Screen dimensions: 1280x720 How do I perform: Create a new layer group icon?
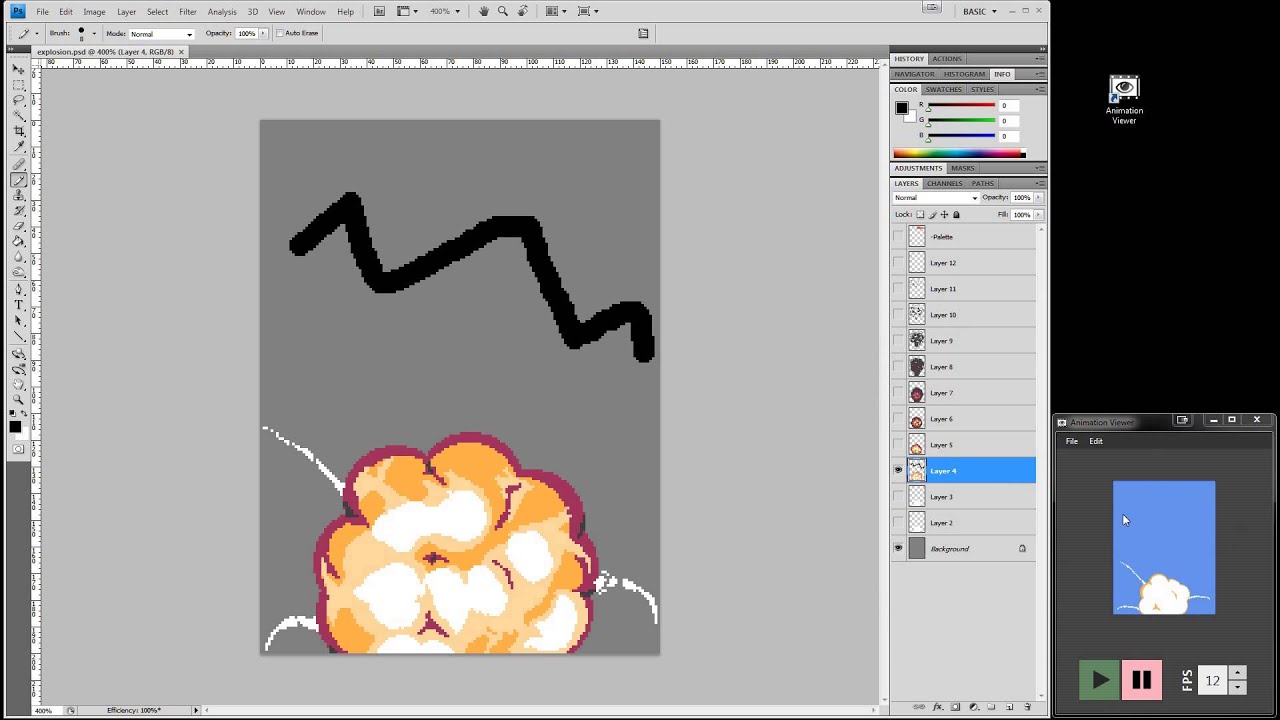pyautogui.click(x=991, y=707)
